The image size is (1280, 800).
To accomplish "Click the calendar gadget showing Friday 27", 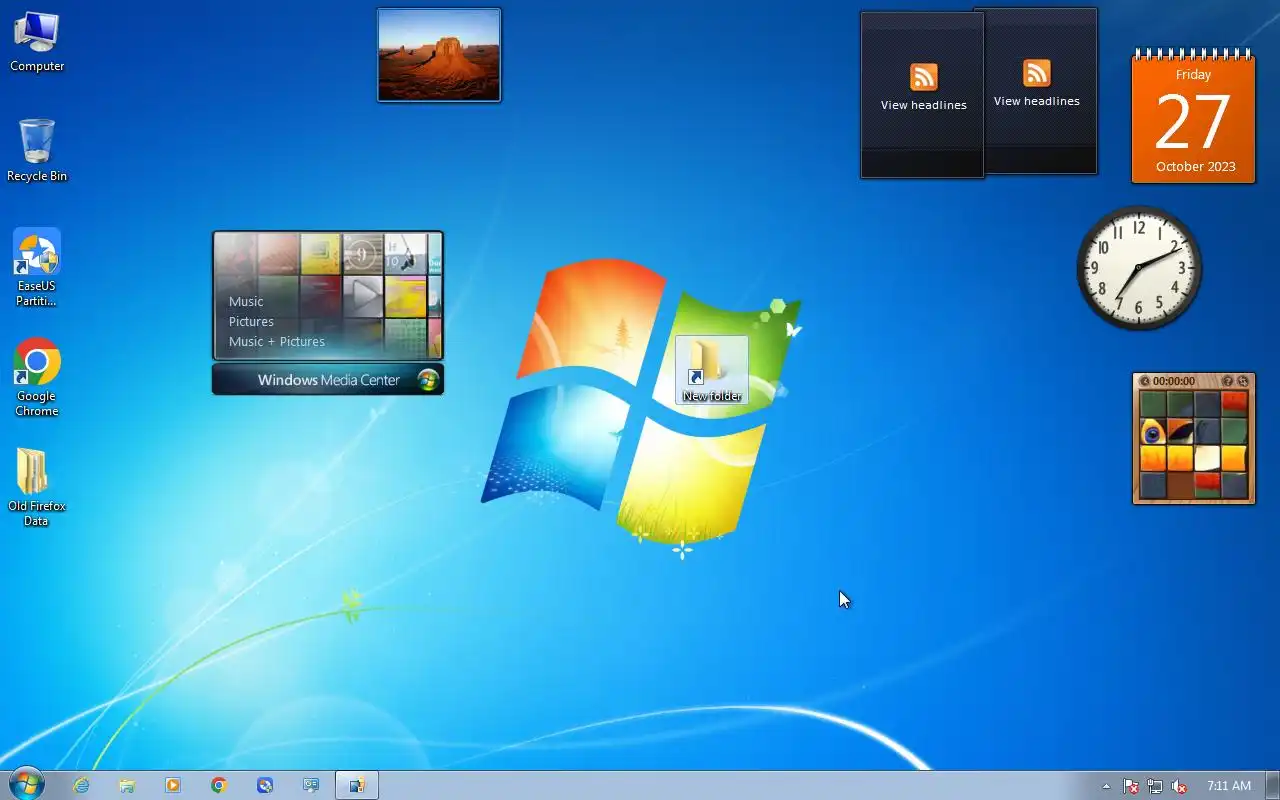I will pyautogui.click(x=1193, y=118).
